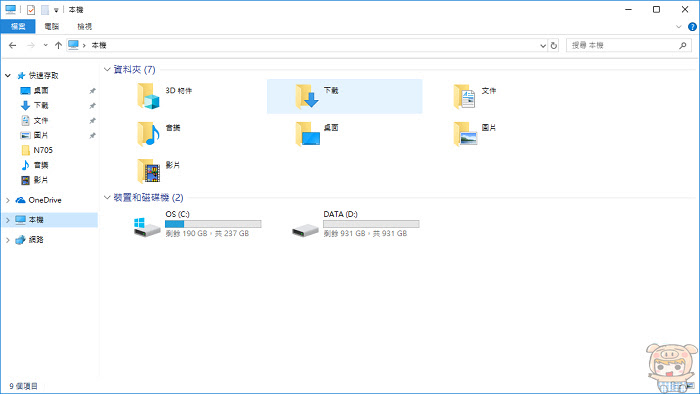This screenshot has height=394, width=700.
Task: Select 桌面 in Quick Access sidebar
Action: [x=41, y=91]
